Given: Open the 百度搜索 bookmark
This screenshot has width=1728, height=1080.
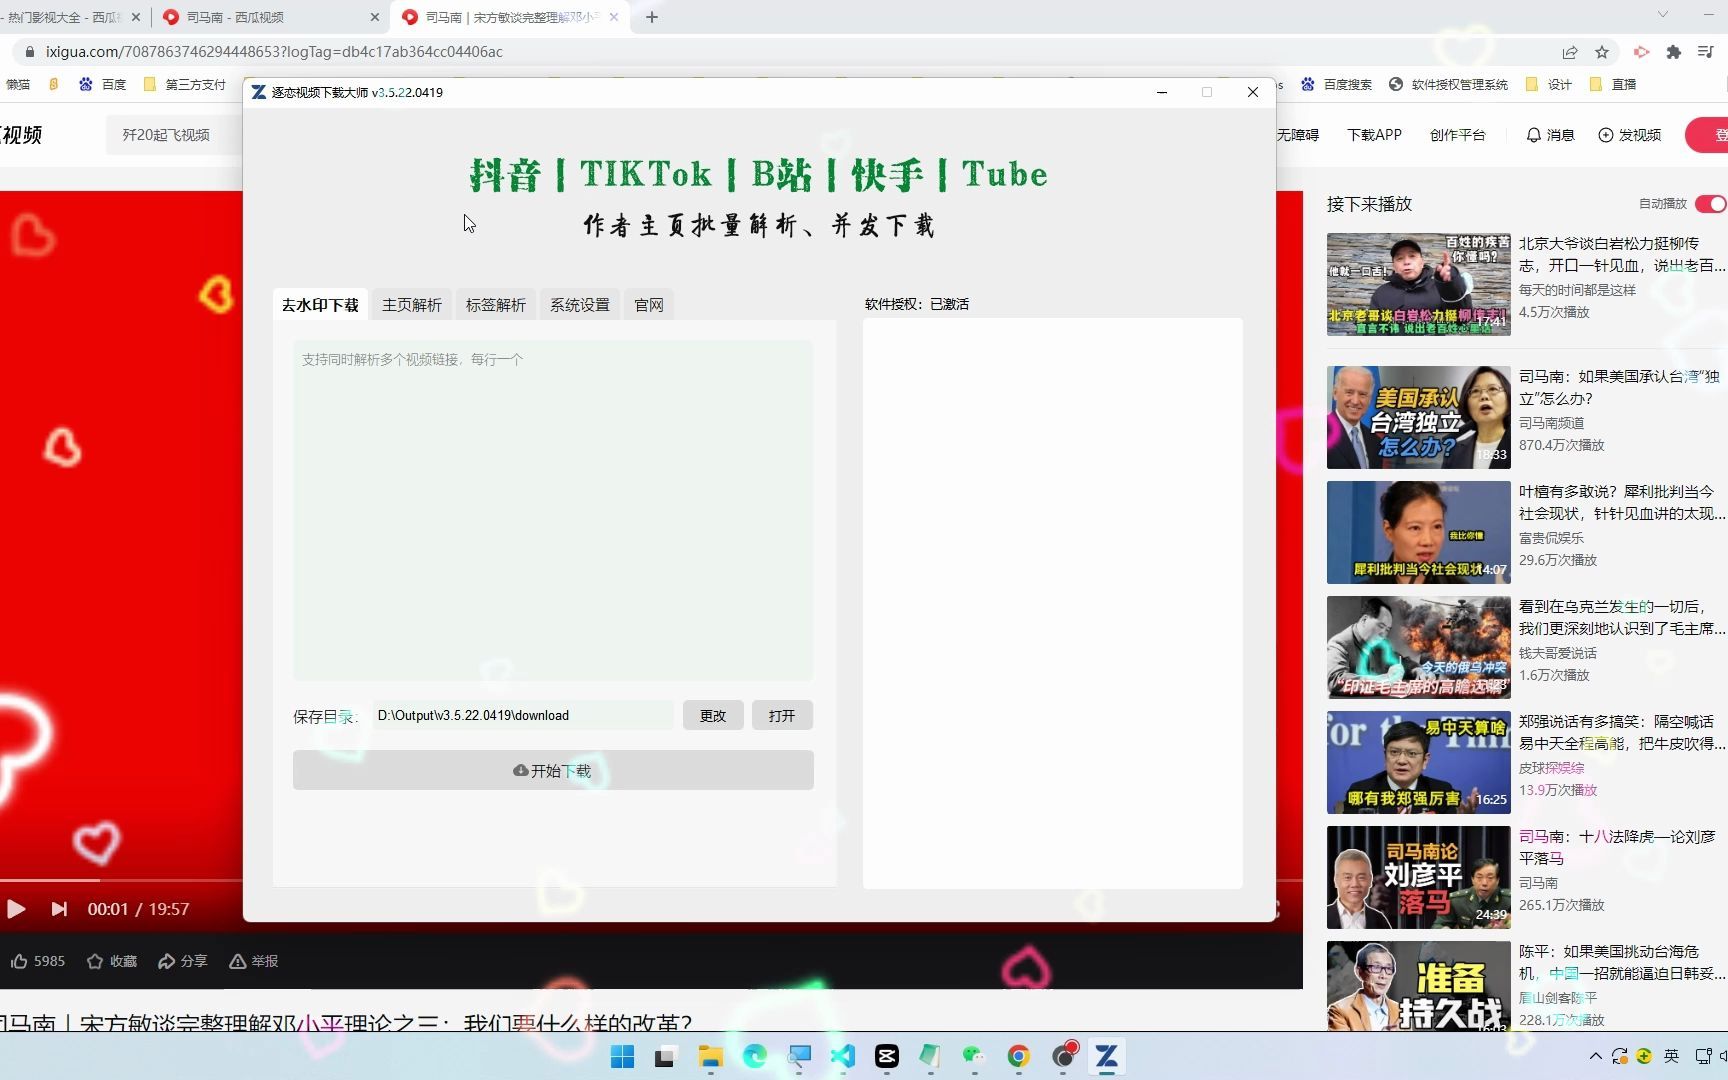Looking at the screenshot, I should 1336,85.
